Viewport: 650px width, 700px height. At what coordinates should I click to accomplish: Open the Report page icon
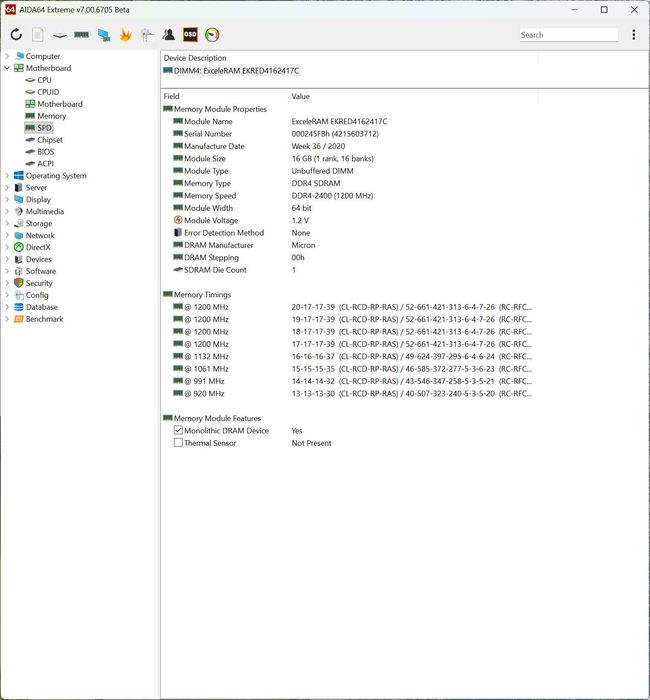(x=38, y=35)
